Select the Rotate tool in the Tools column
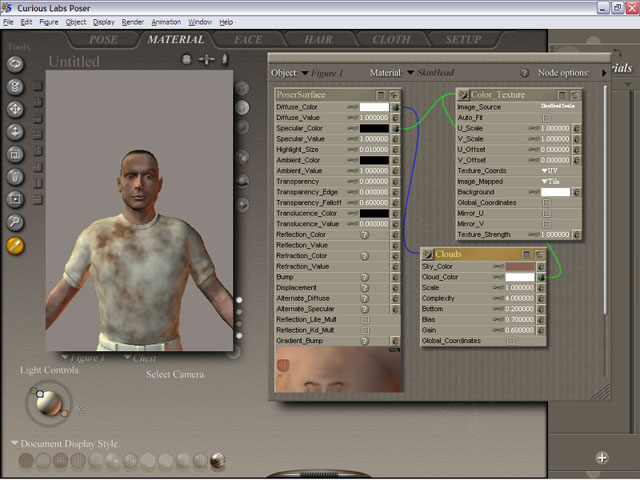The width and height of the screenshot is (640, 480). (15, 63)
